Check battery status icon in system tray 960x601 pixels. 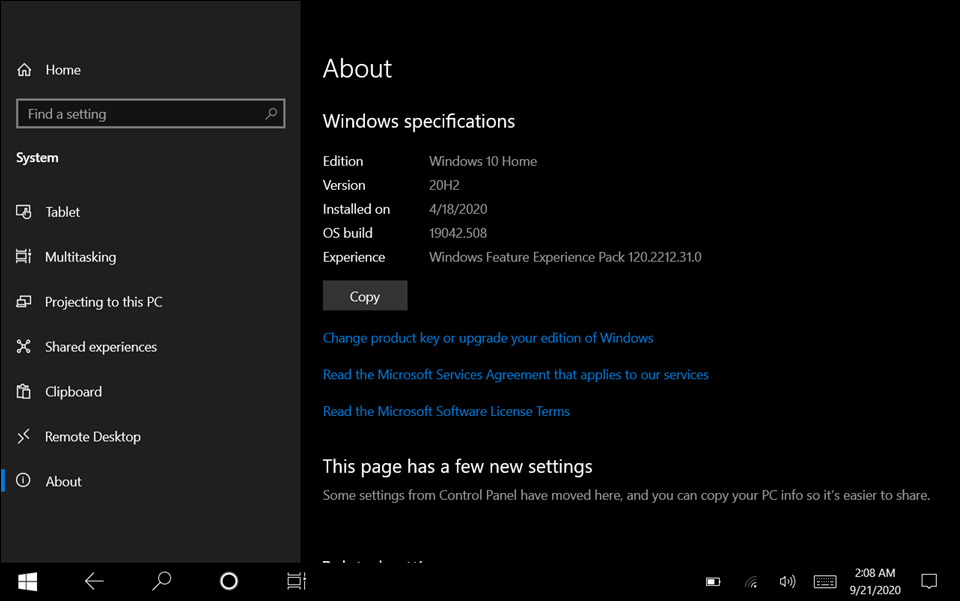click(713, 582)
